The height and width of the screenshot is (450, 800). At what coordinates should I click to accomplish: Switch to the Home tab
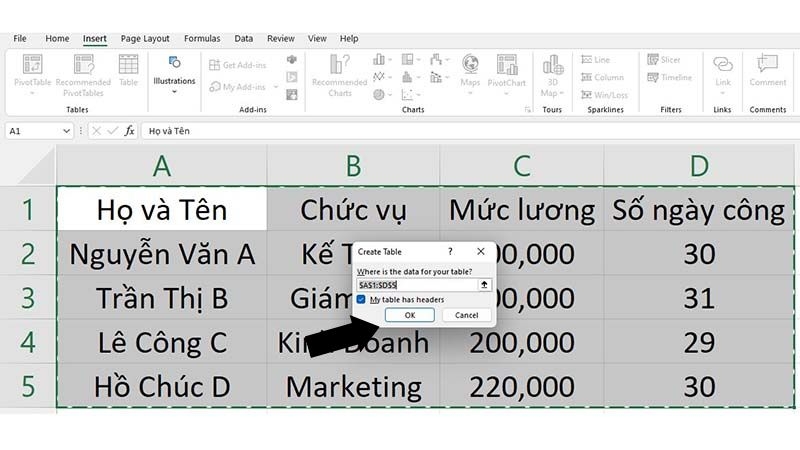[x=57, y=38]
